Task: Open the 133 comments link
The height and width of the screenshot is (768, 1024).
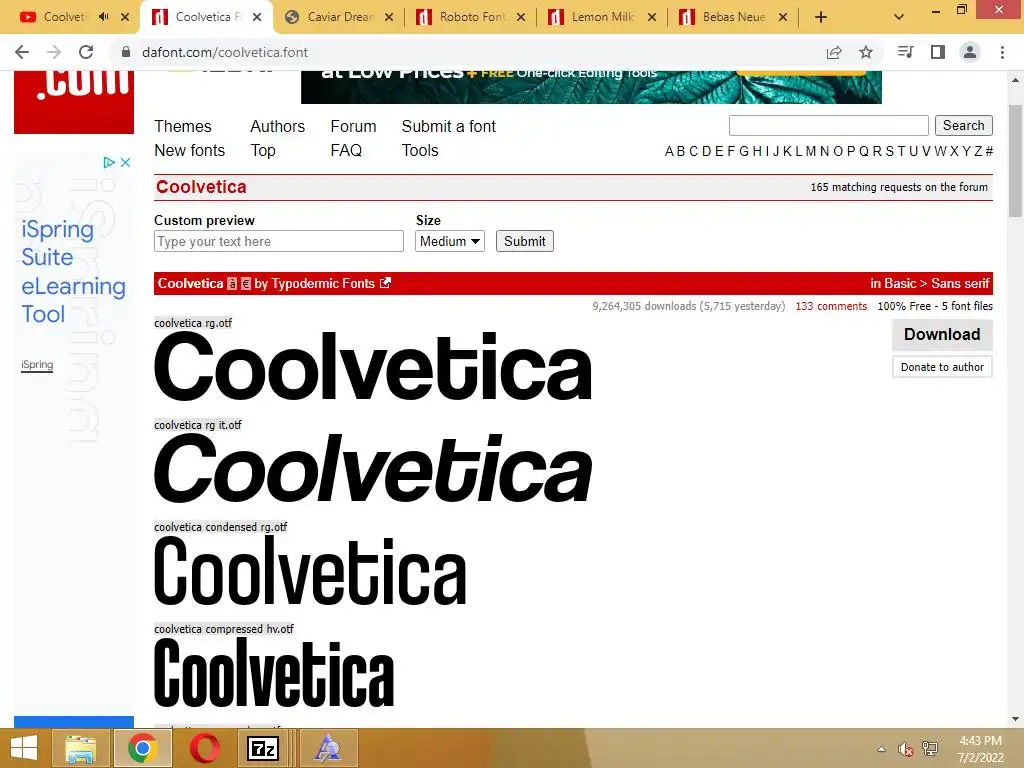Action: pos(831,306)
